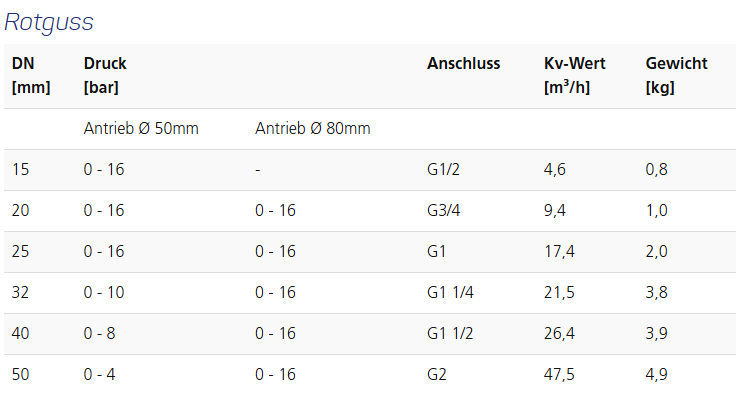The width and height of the screenshot is (736, 398).
Task: Select the Kv value 9,4 cell
Action: point(554,210)
